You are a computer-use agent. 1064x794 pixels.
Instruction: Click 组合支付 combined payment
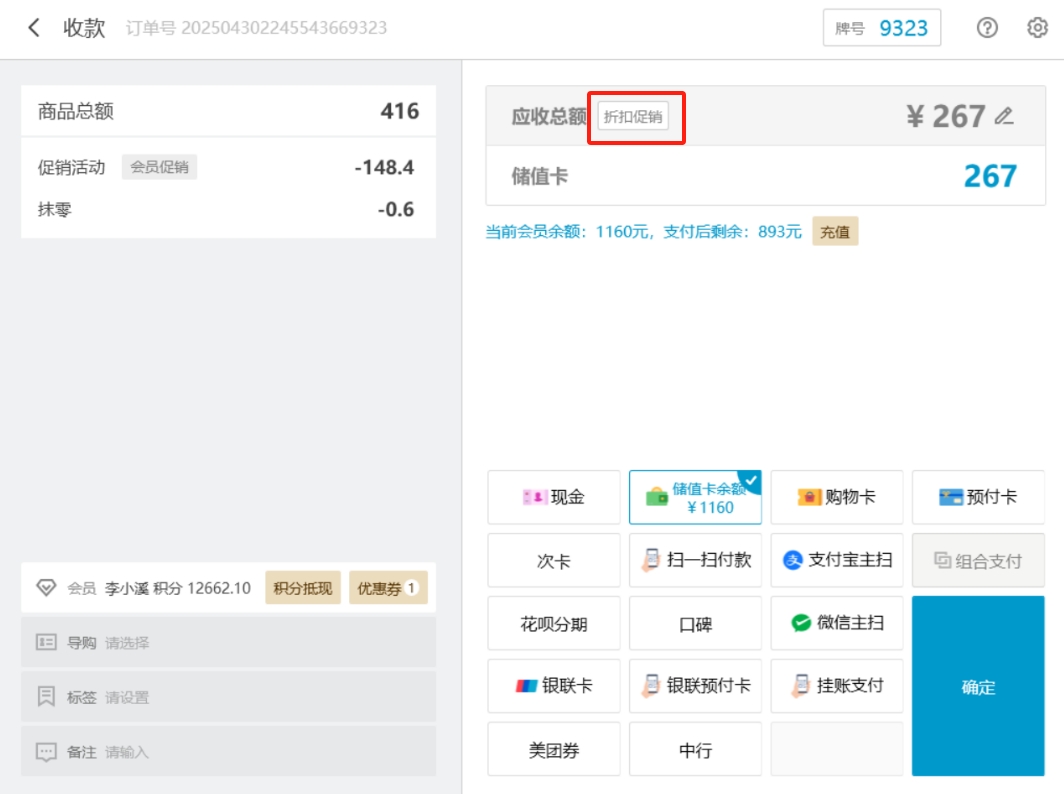point(978,561)
